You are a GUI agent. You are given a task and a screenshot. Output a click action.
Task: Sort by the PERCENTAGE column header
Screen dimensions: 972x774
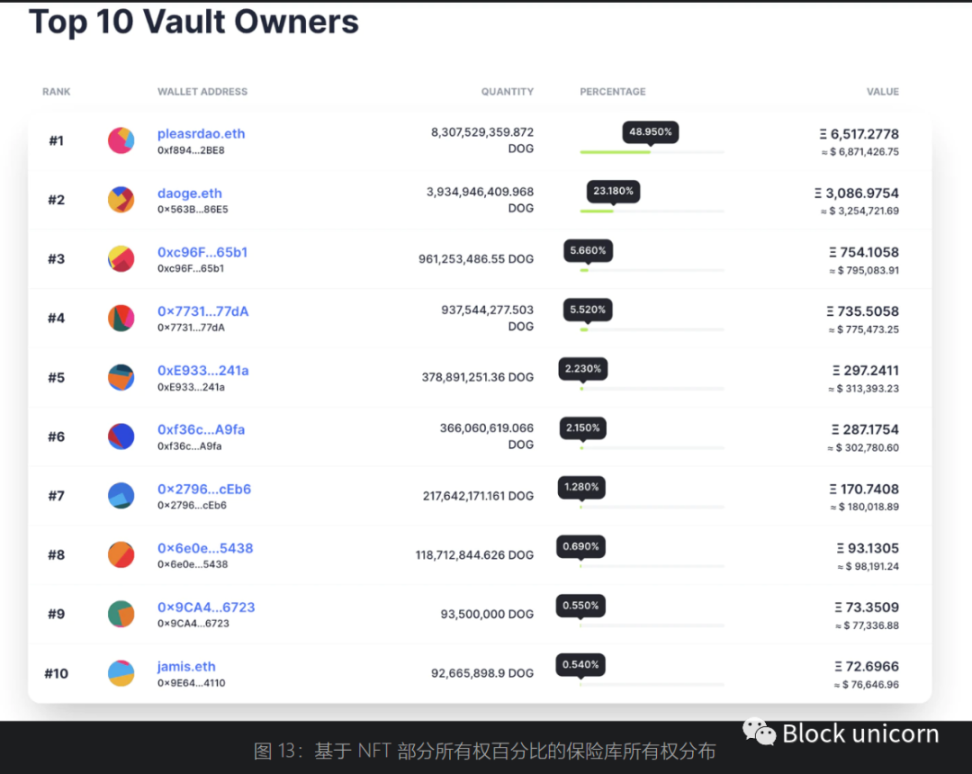point(612,92)
